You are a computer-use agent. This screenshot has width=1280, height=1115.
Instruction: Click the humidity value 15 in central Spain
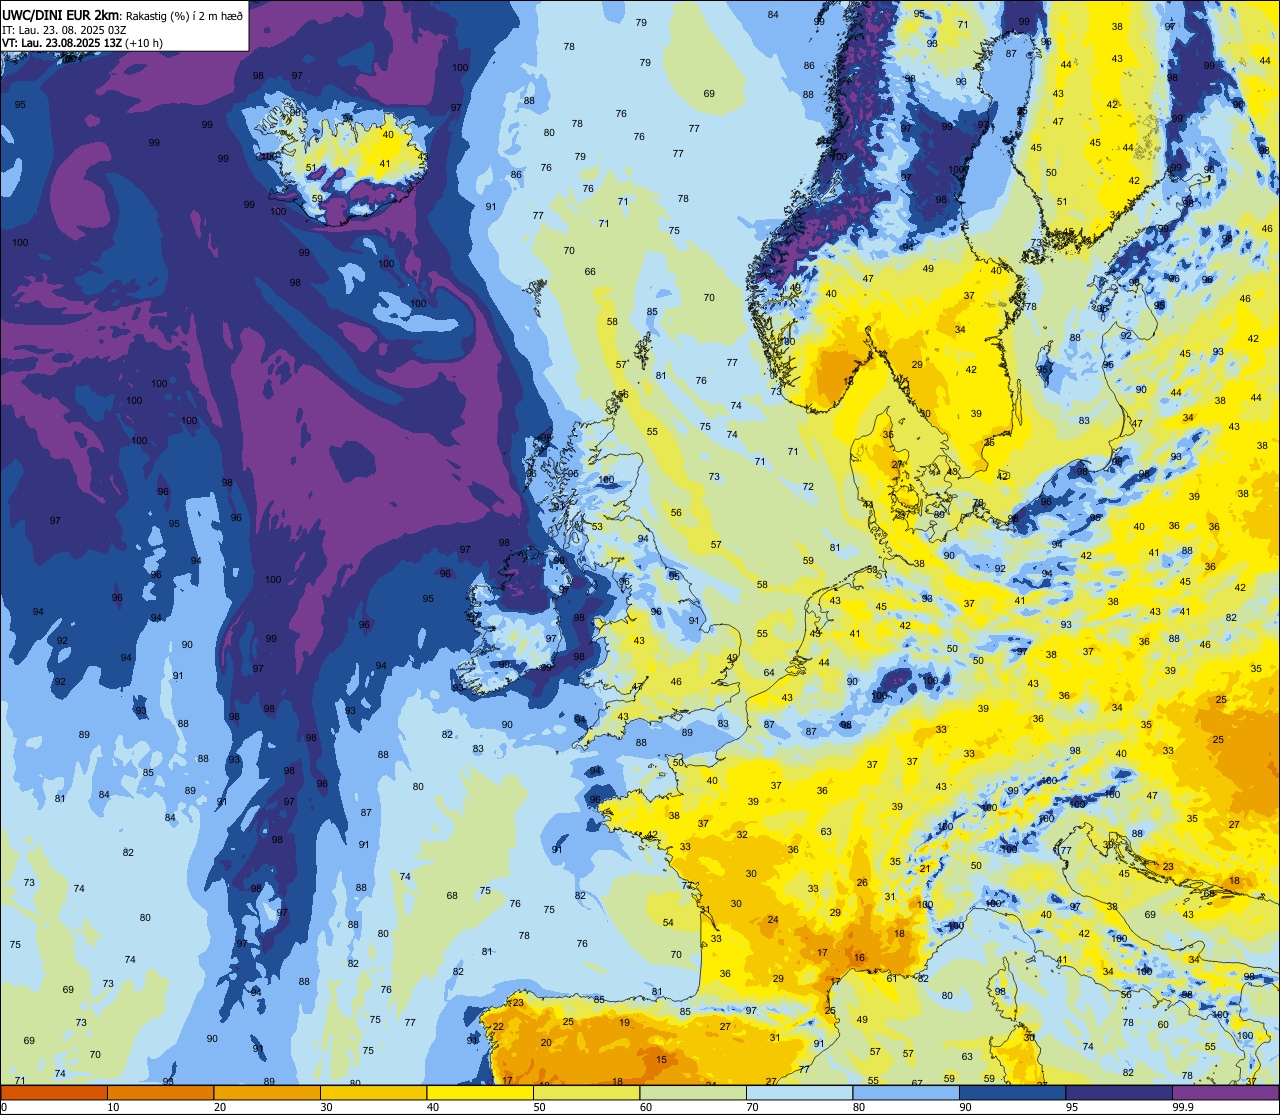pyautogui.click(x=661, y=1059)
